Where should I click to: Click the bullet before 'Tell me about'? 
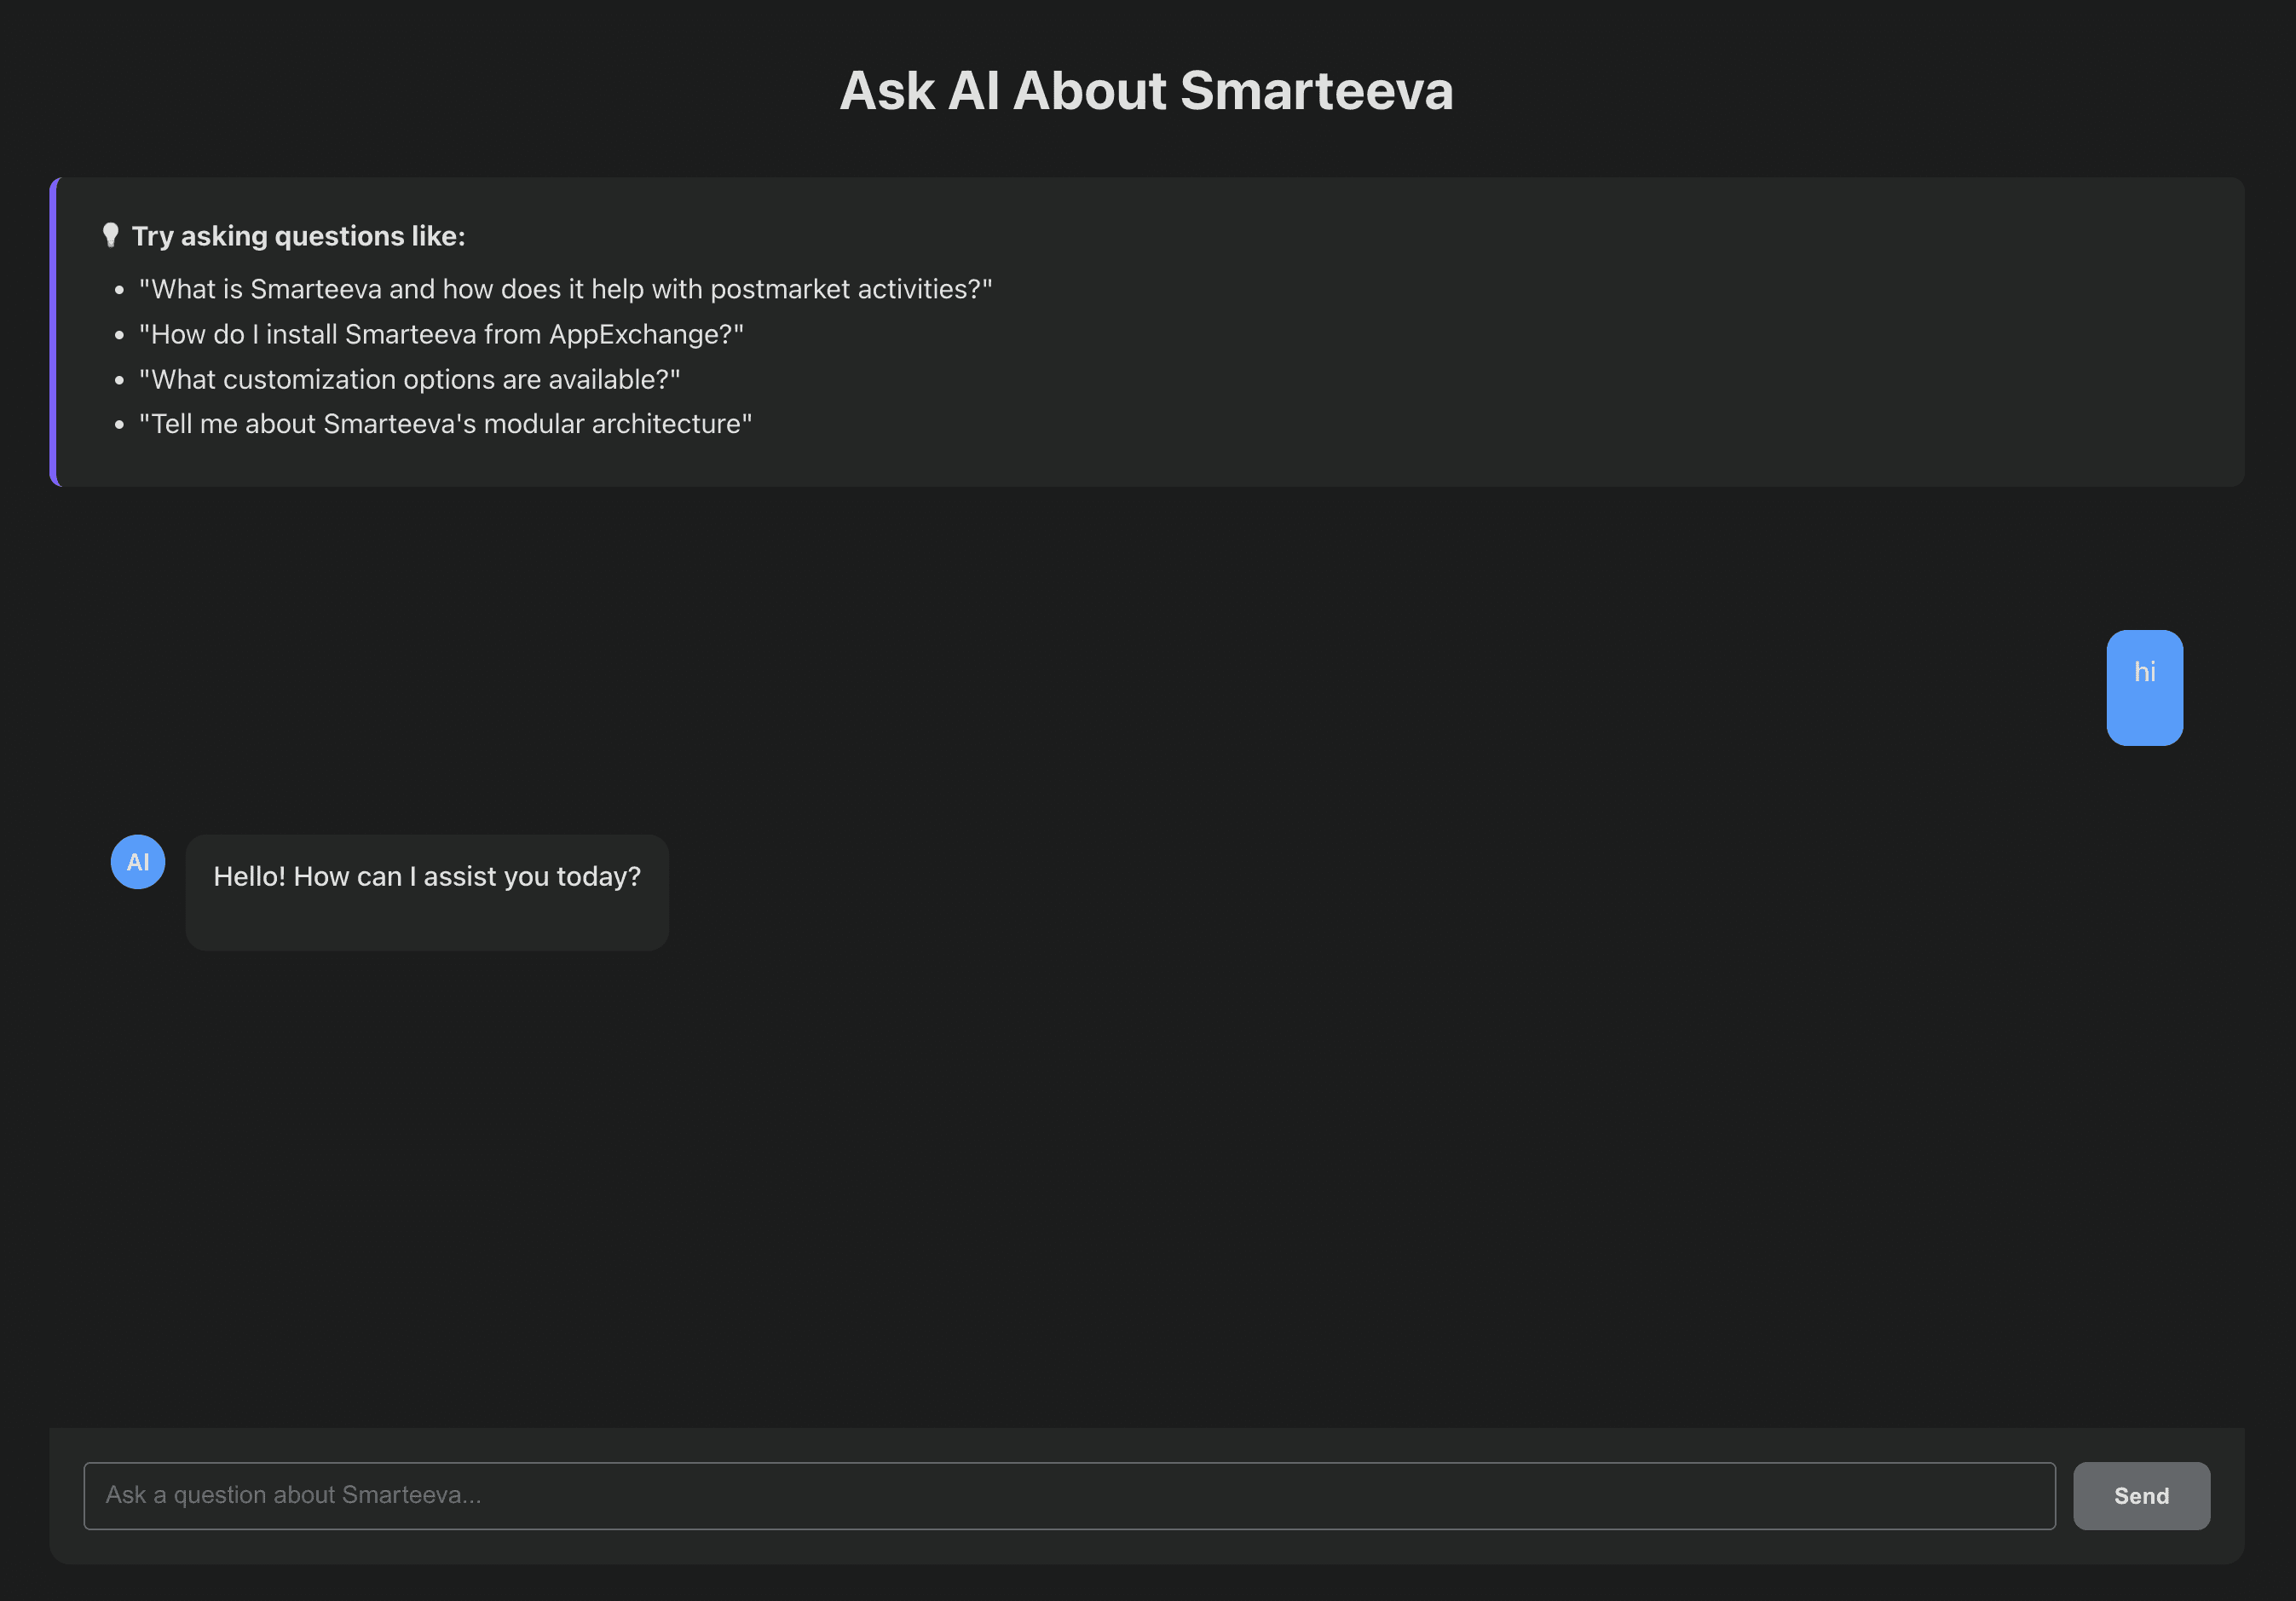[119, 425]
